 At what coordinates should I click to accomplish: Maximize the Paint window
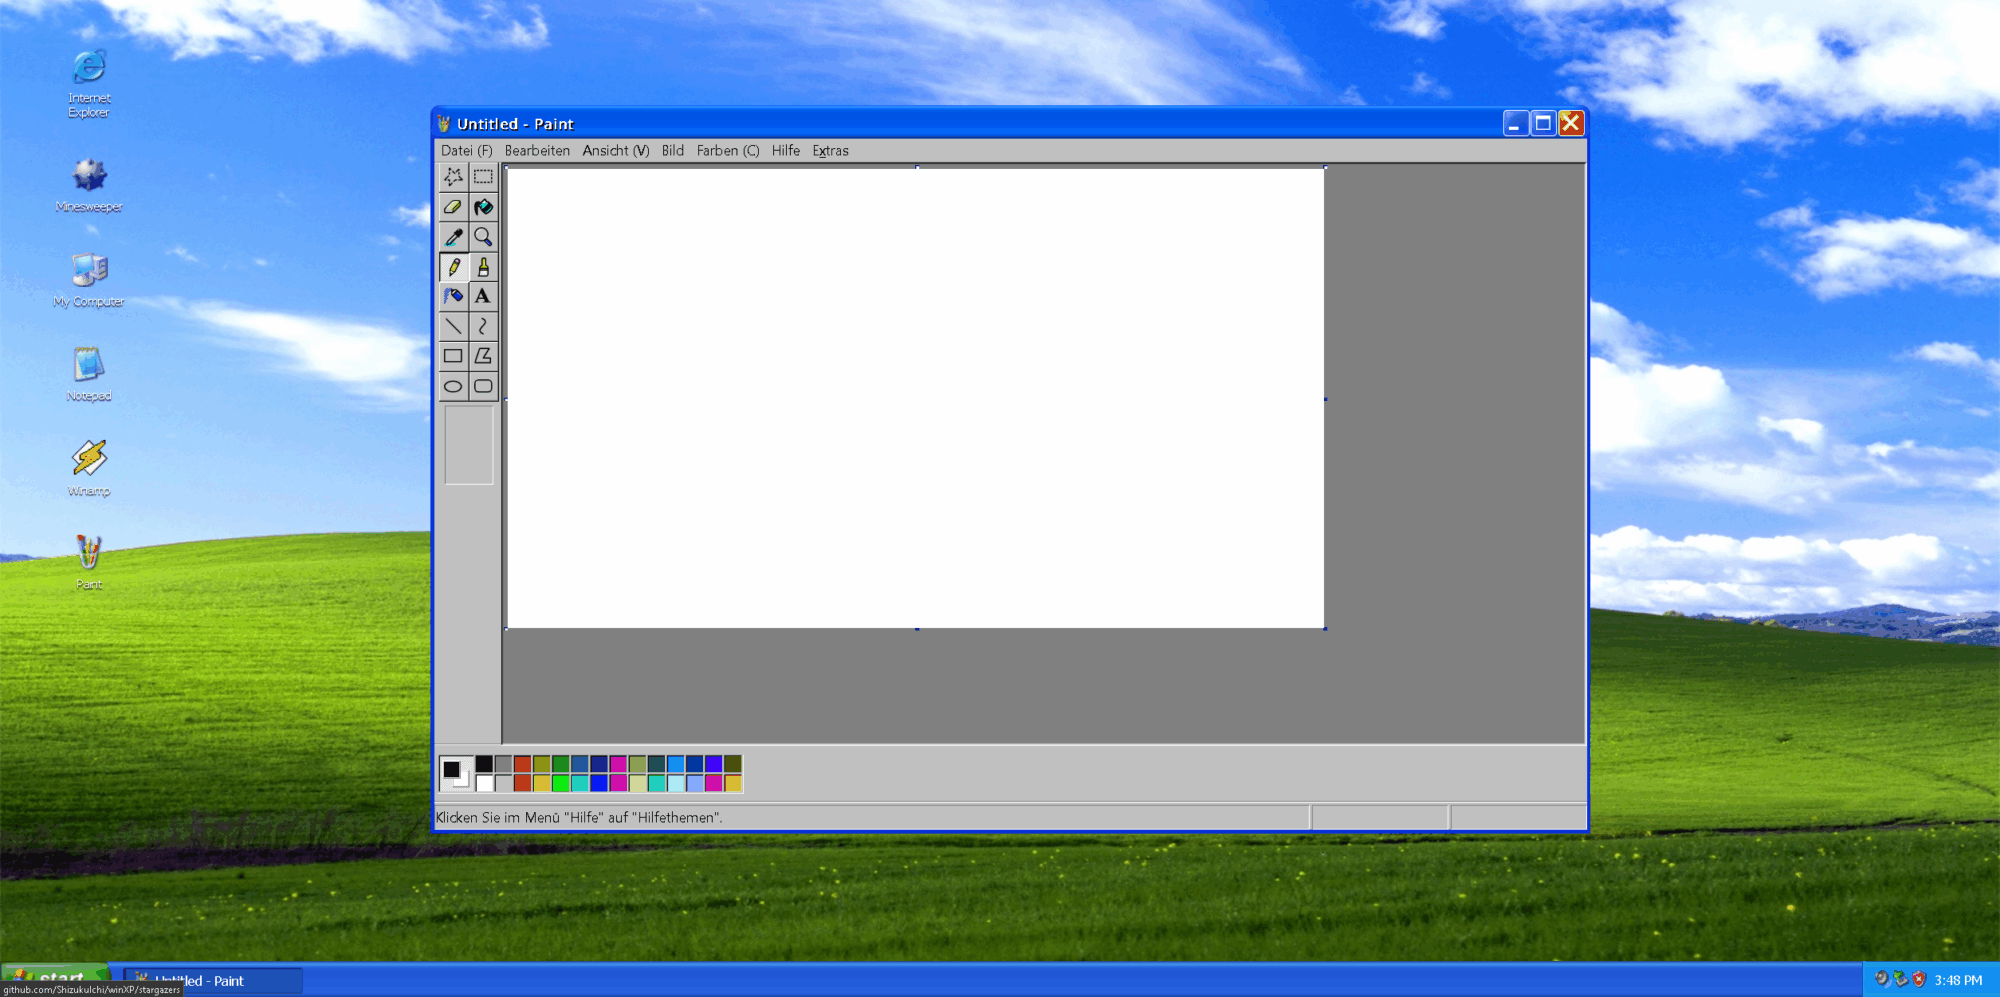pos(1543,123)
